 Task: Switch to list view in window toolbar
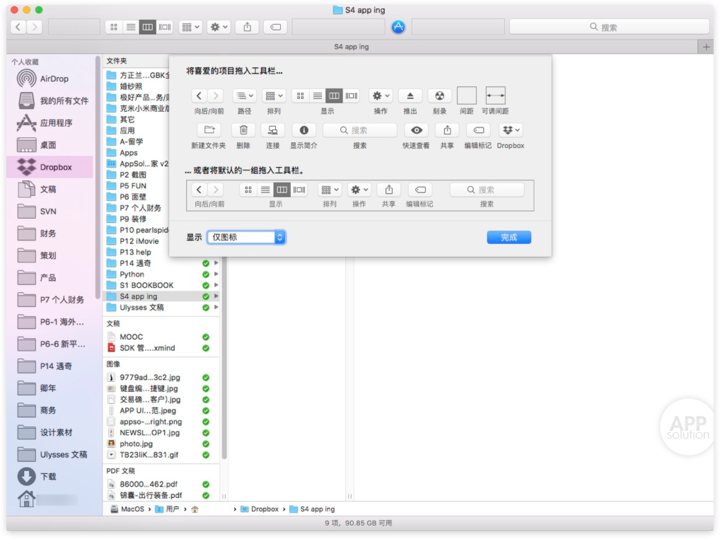pos(131,27)
